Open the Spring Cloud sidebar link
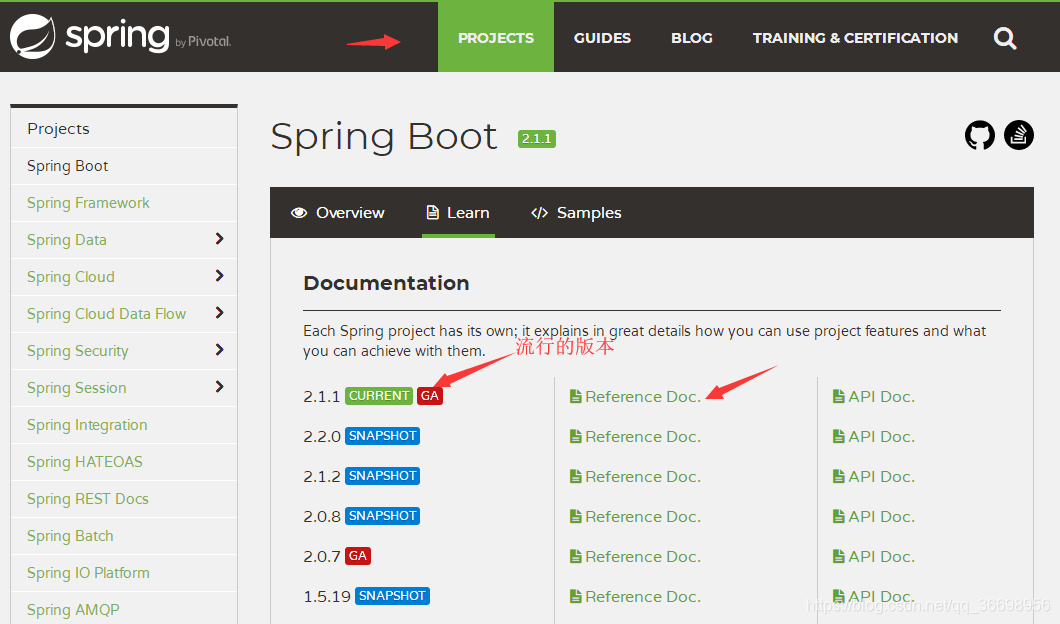This screenshot has width=1060, height=624. pyautogui.click(x=70, y=277)
